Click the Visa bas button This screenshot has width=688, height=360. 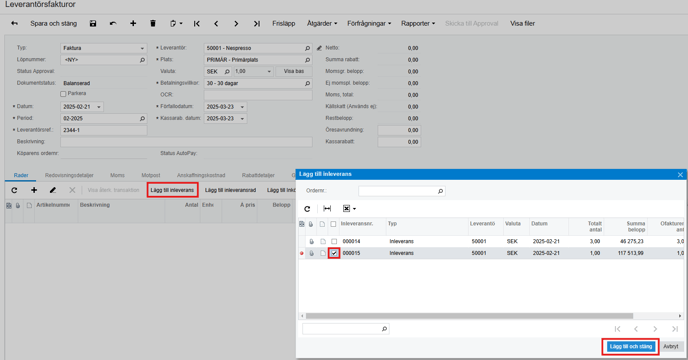click(294, 71)
